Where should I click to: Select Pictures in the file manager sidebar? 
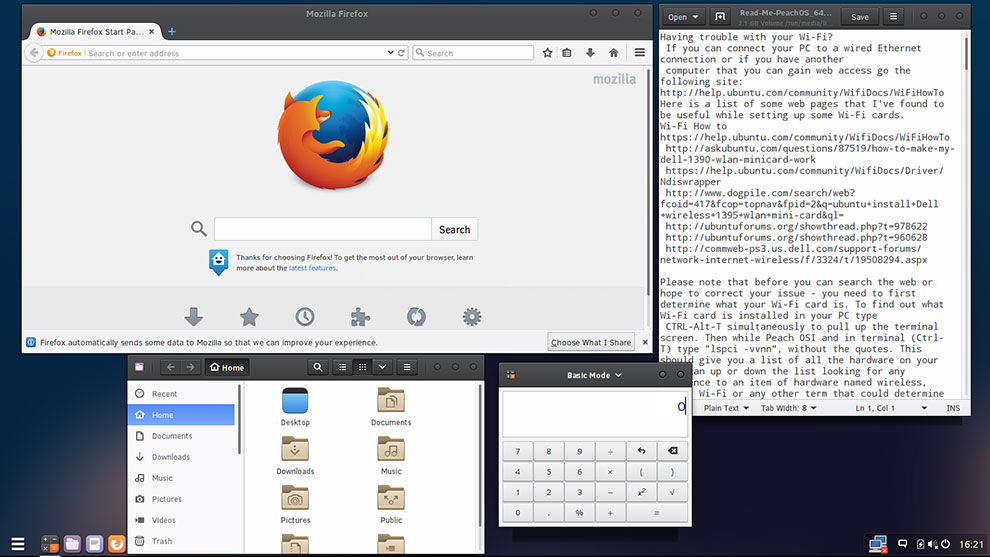(x=182, y=499)
